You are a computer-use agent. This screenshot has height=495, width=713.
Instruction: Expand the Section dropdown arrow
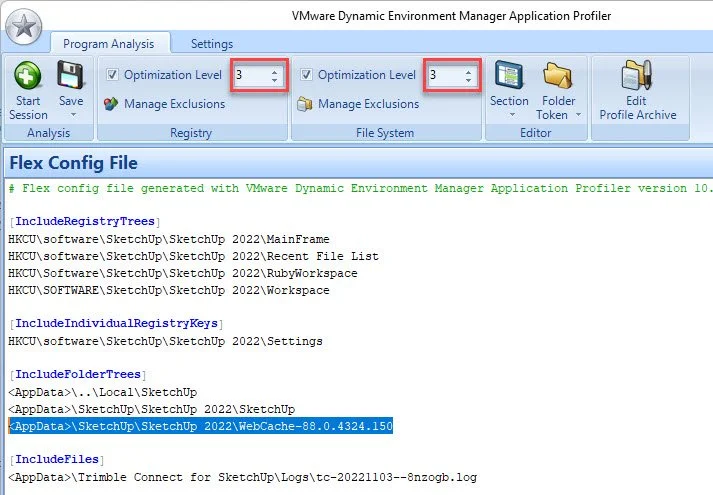pyautogui.click(x=512, y=115)
